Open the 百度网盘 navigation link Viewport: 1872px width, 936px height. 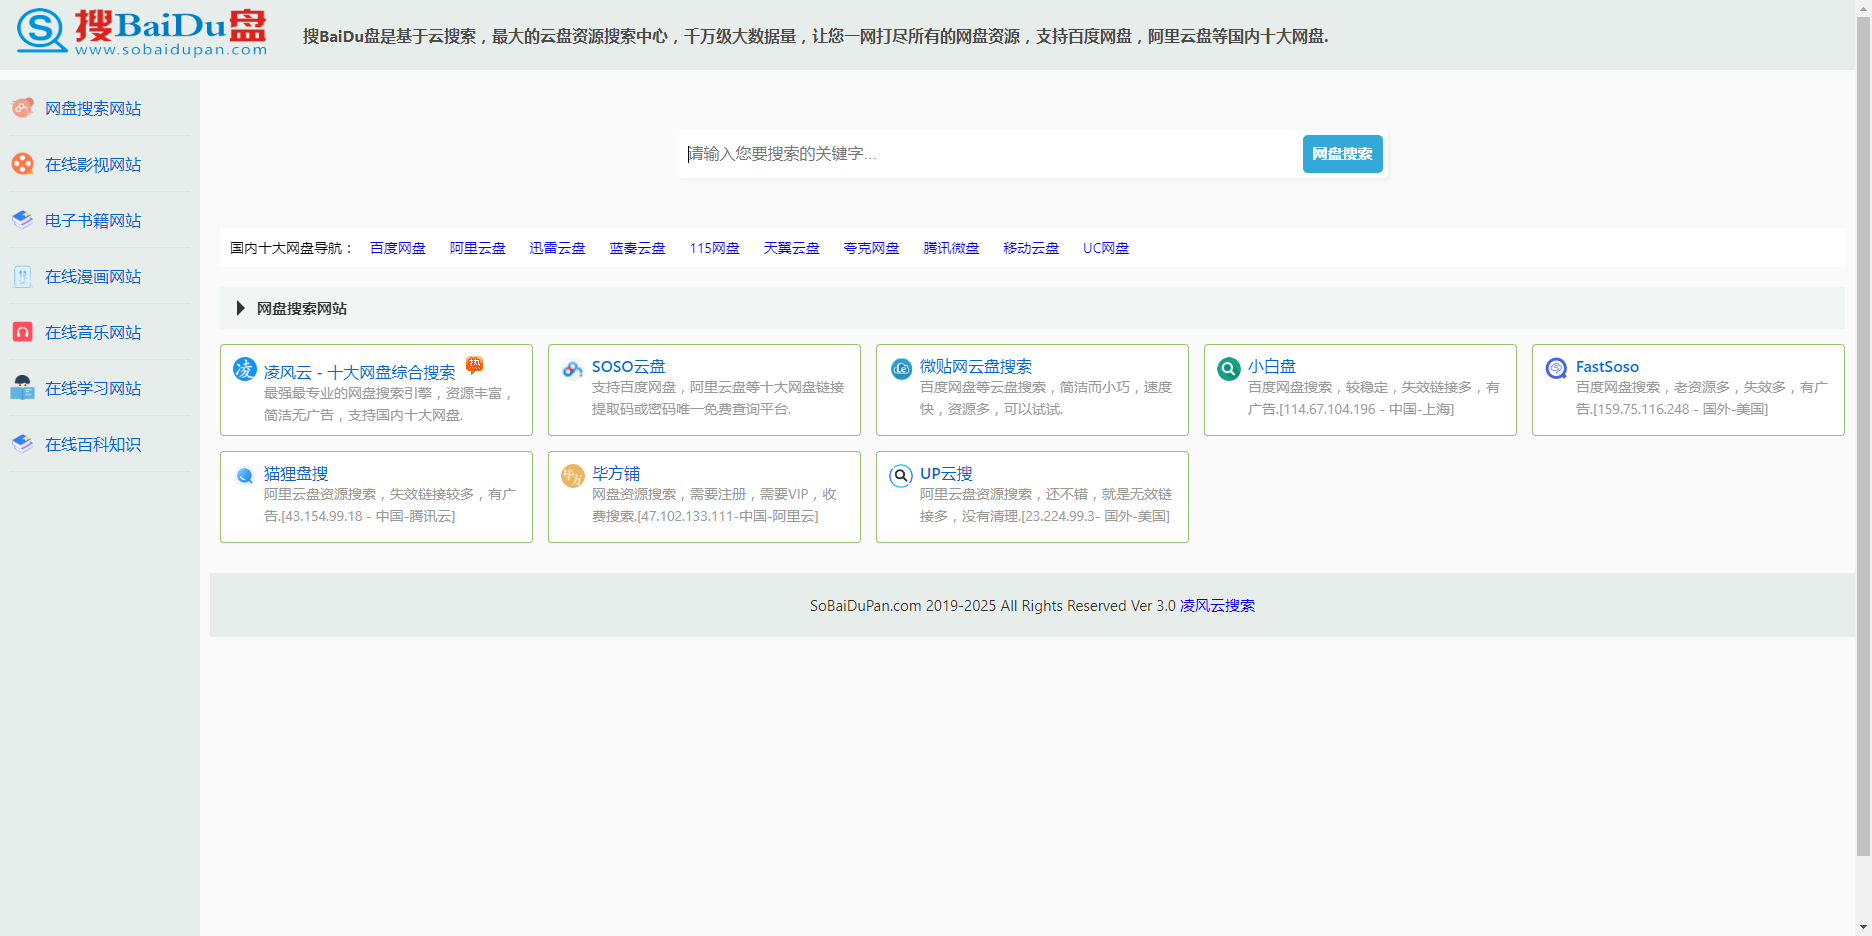(398, 248)
